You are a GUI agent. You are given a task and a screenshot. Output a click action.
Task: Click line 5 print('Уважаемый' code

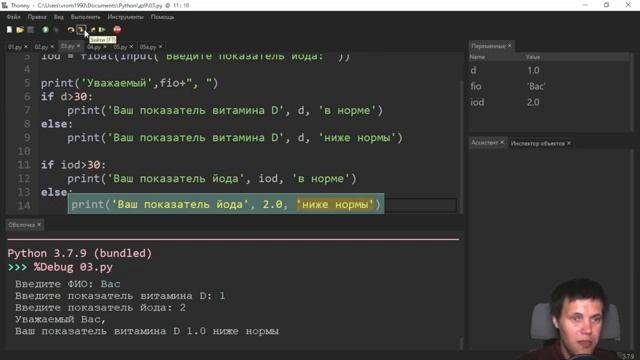pos(129,83)
